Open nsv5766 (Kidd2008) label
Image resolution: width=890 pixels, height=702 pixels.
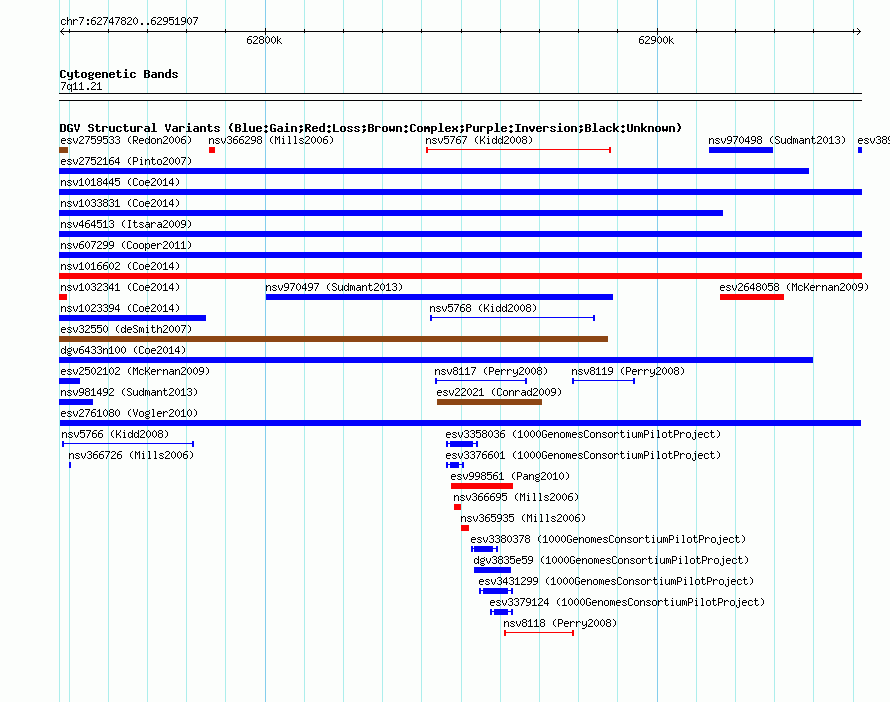(x=115, y=434)
